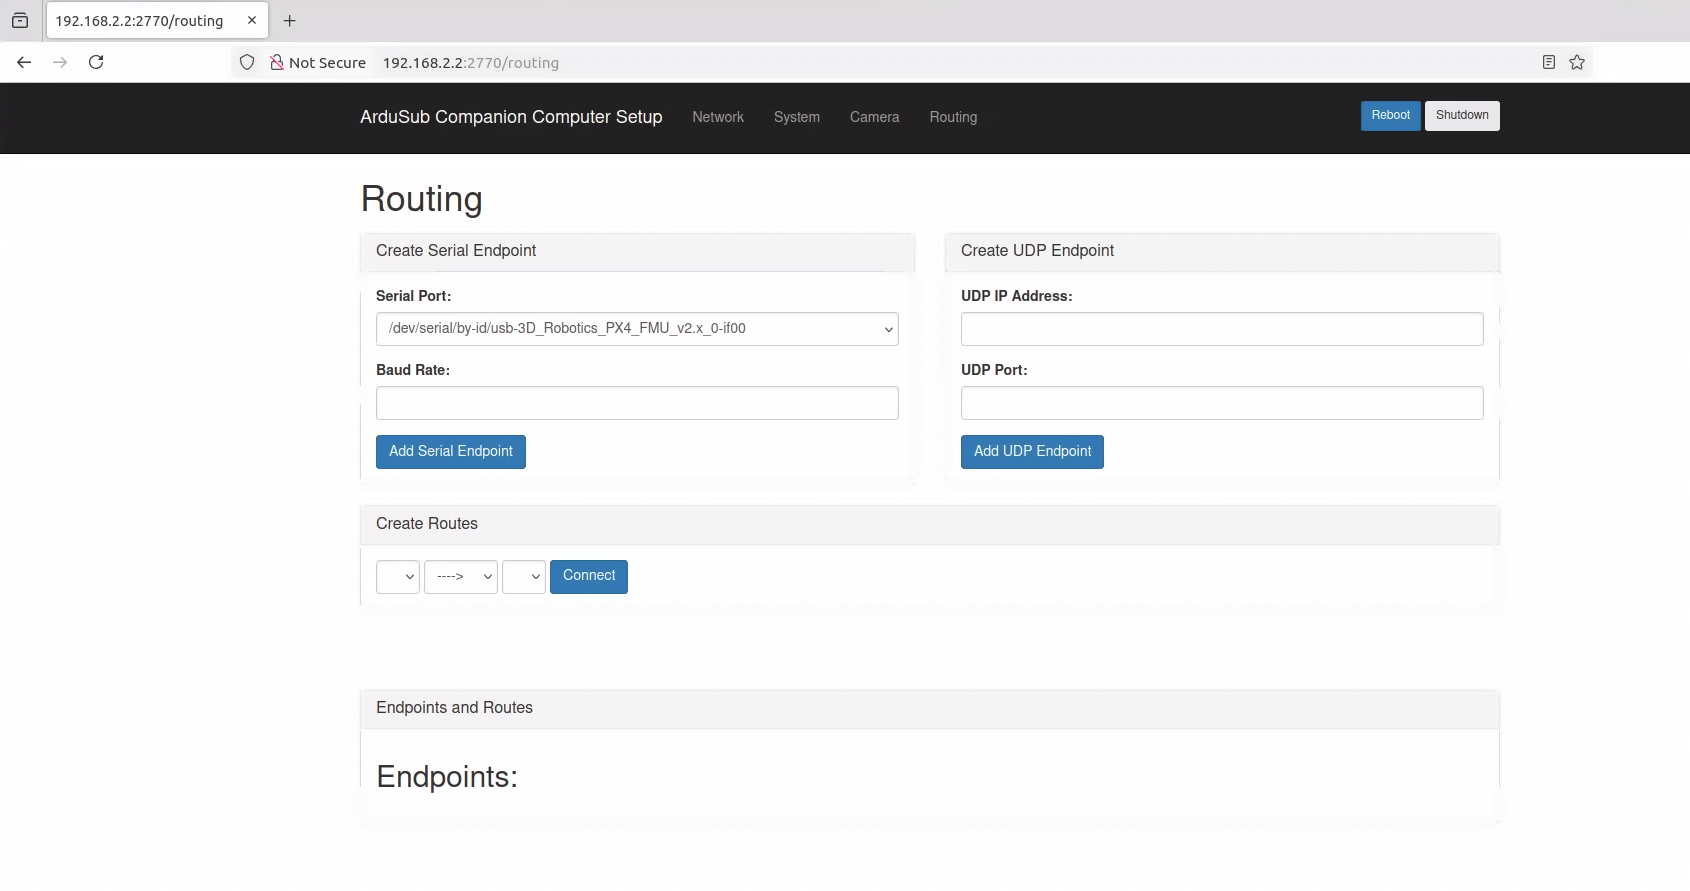Go to the Network menu item
Viewport: 1690px width, 891px height.
(x=718, y=117)
